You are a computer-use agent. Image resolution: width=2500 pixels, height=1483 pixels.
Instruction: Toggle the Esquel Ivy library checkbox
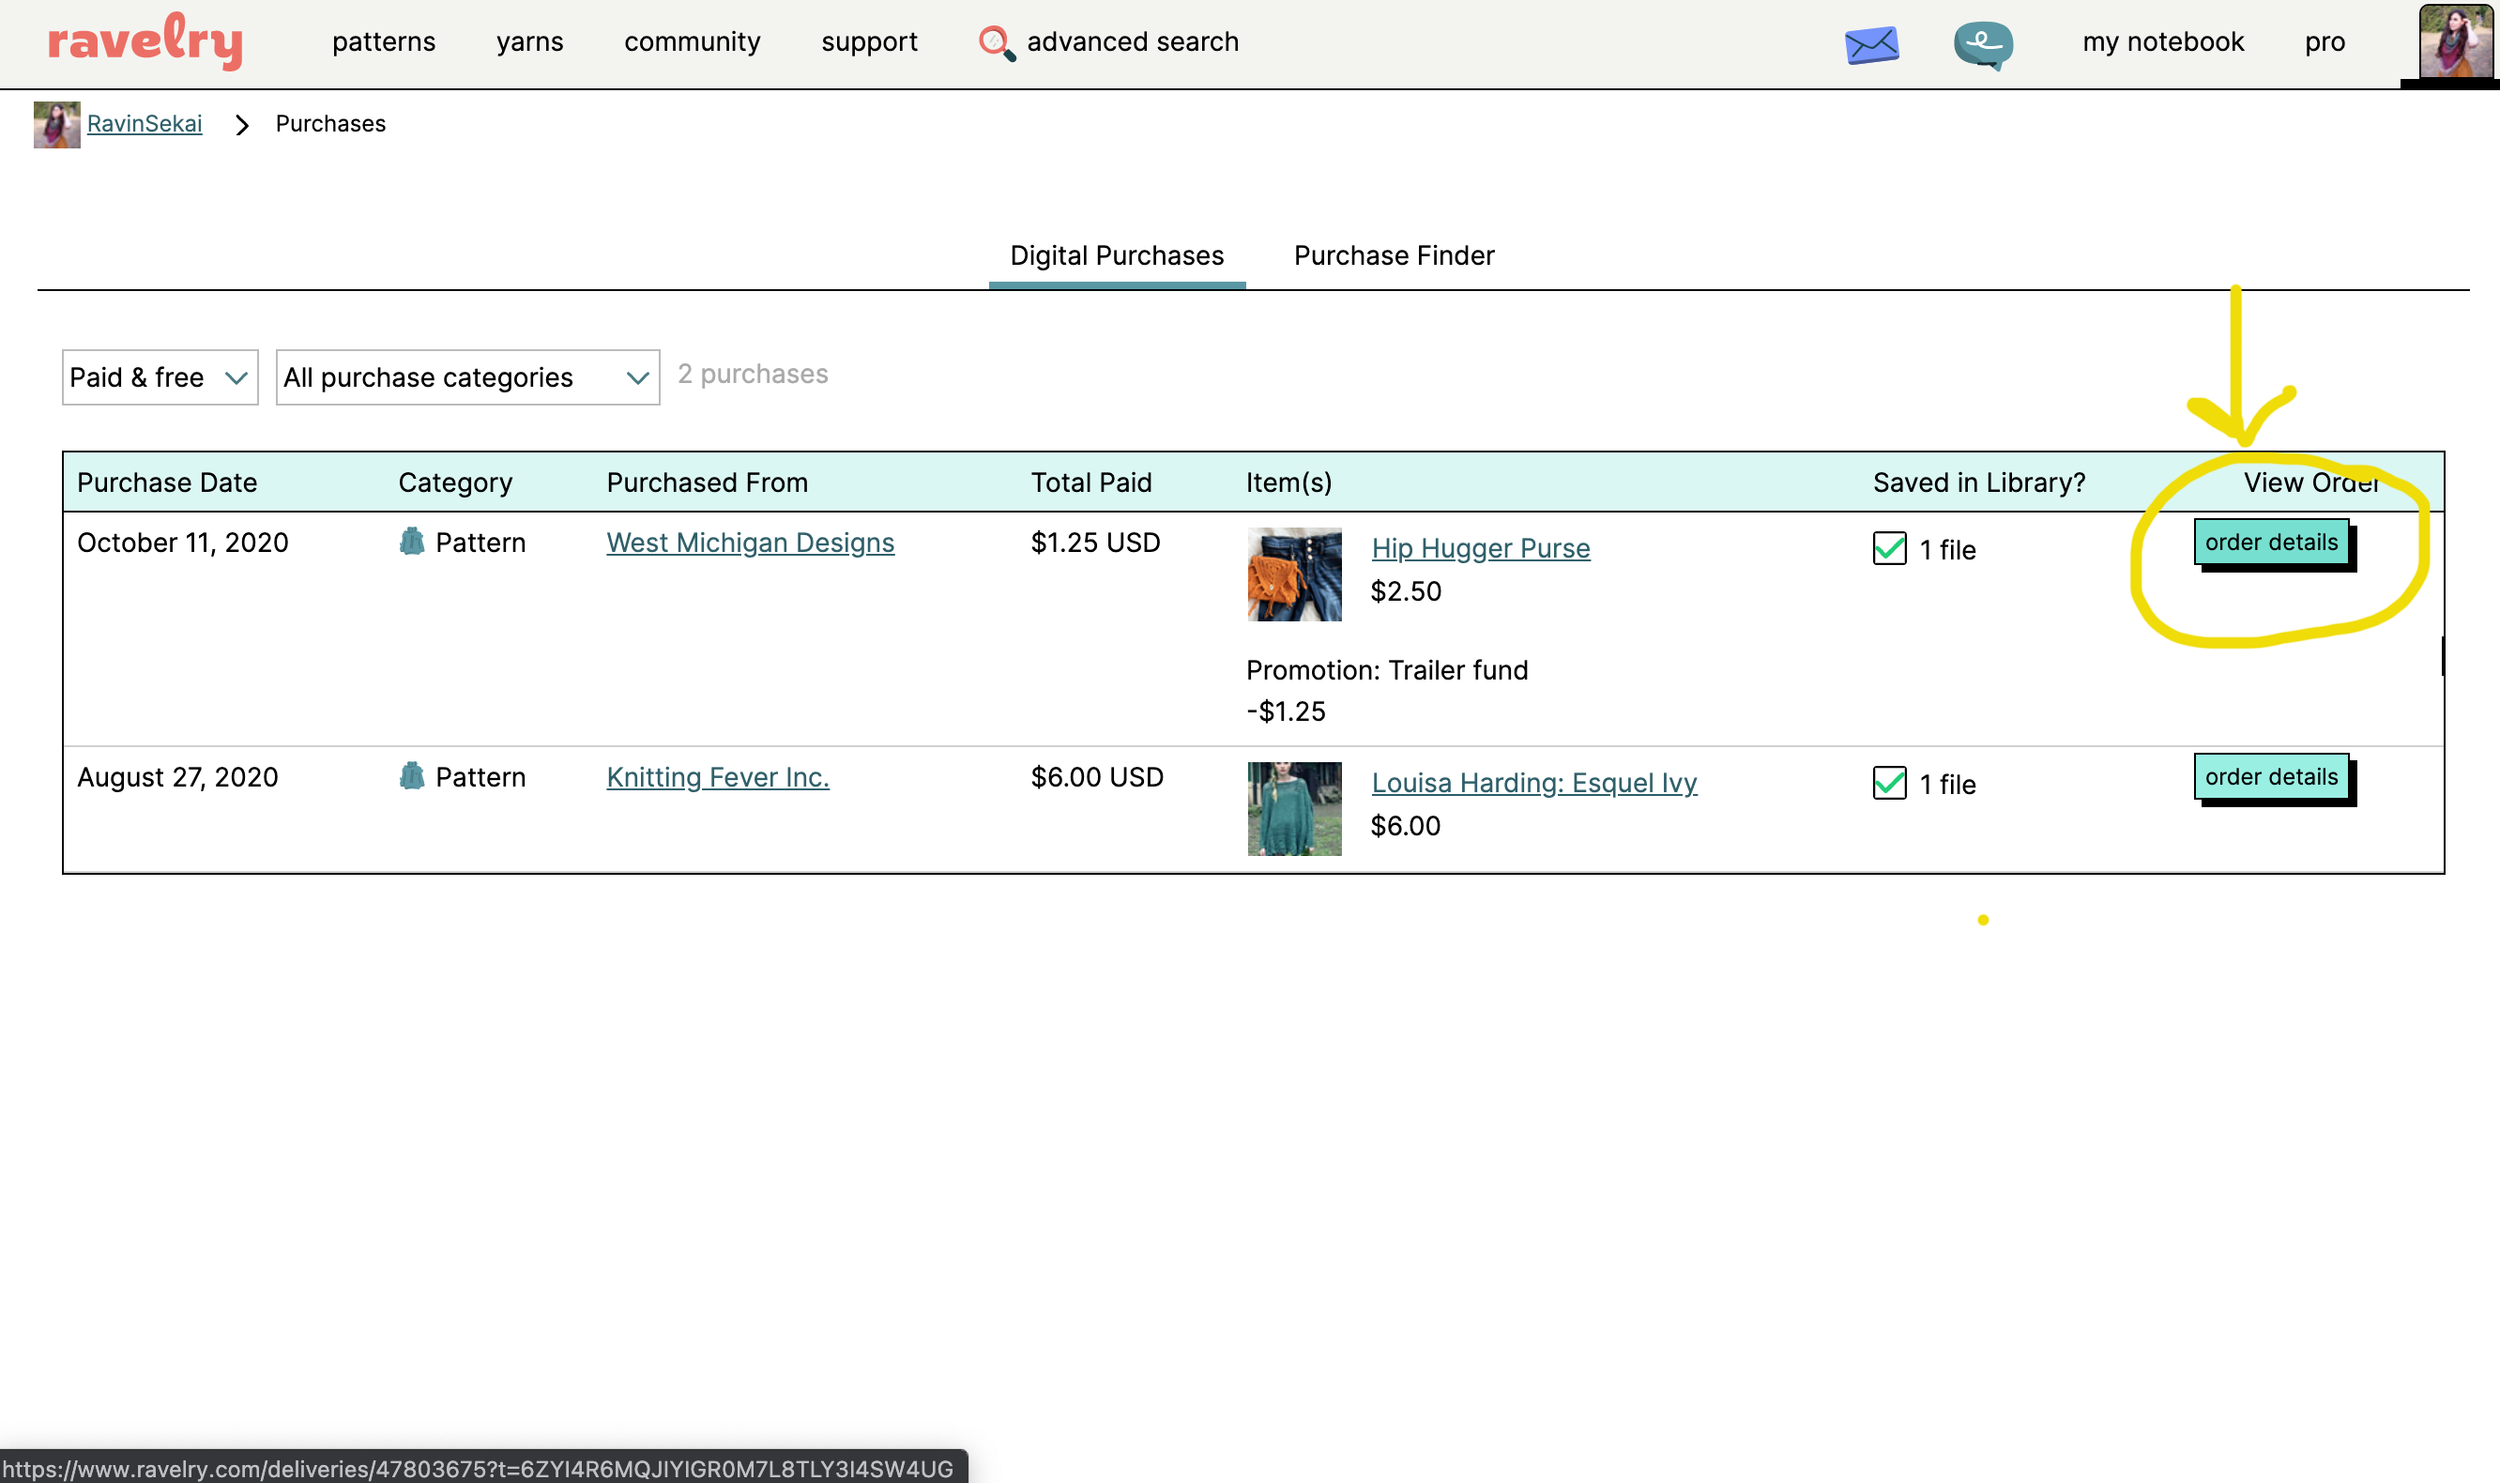pyautogui.click(x=1889, y=784)
